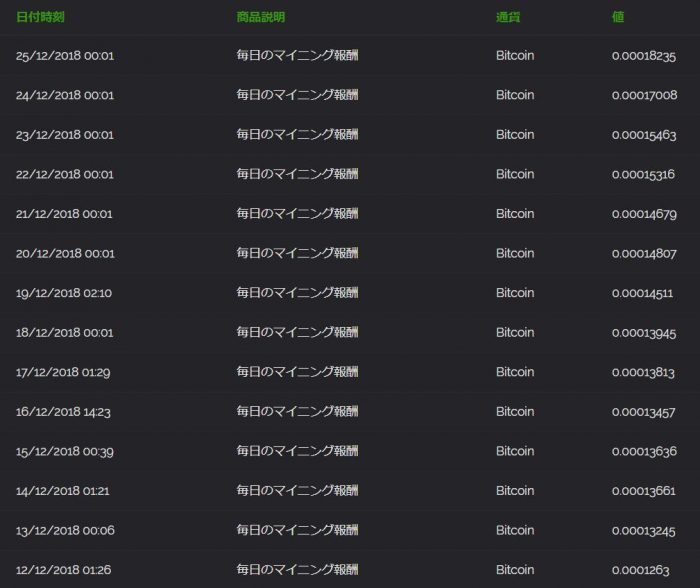Click the 通貨 column header

508,17
